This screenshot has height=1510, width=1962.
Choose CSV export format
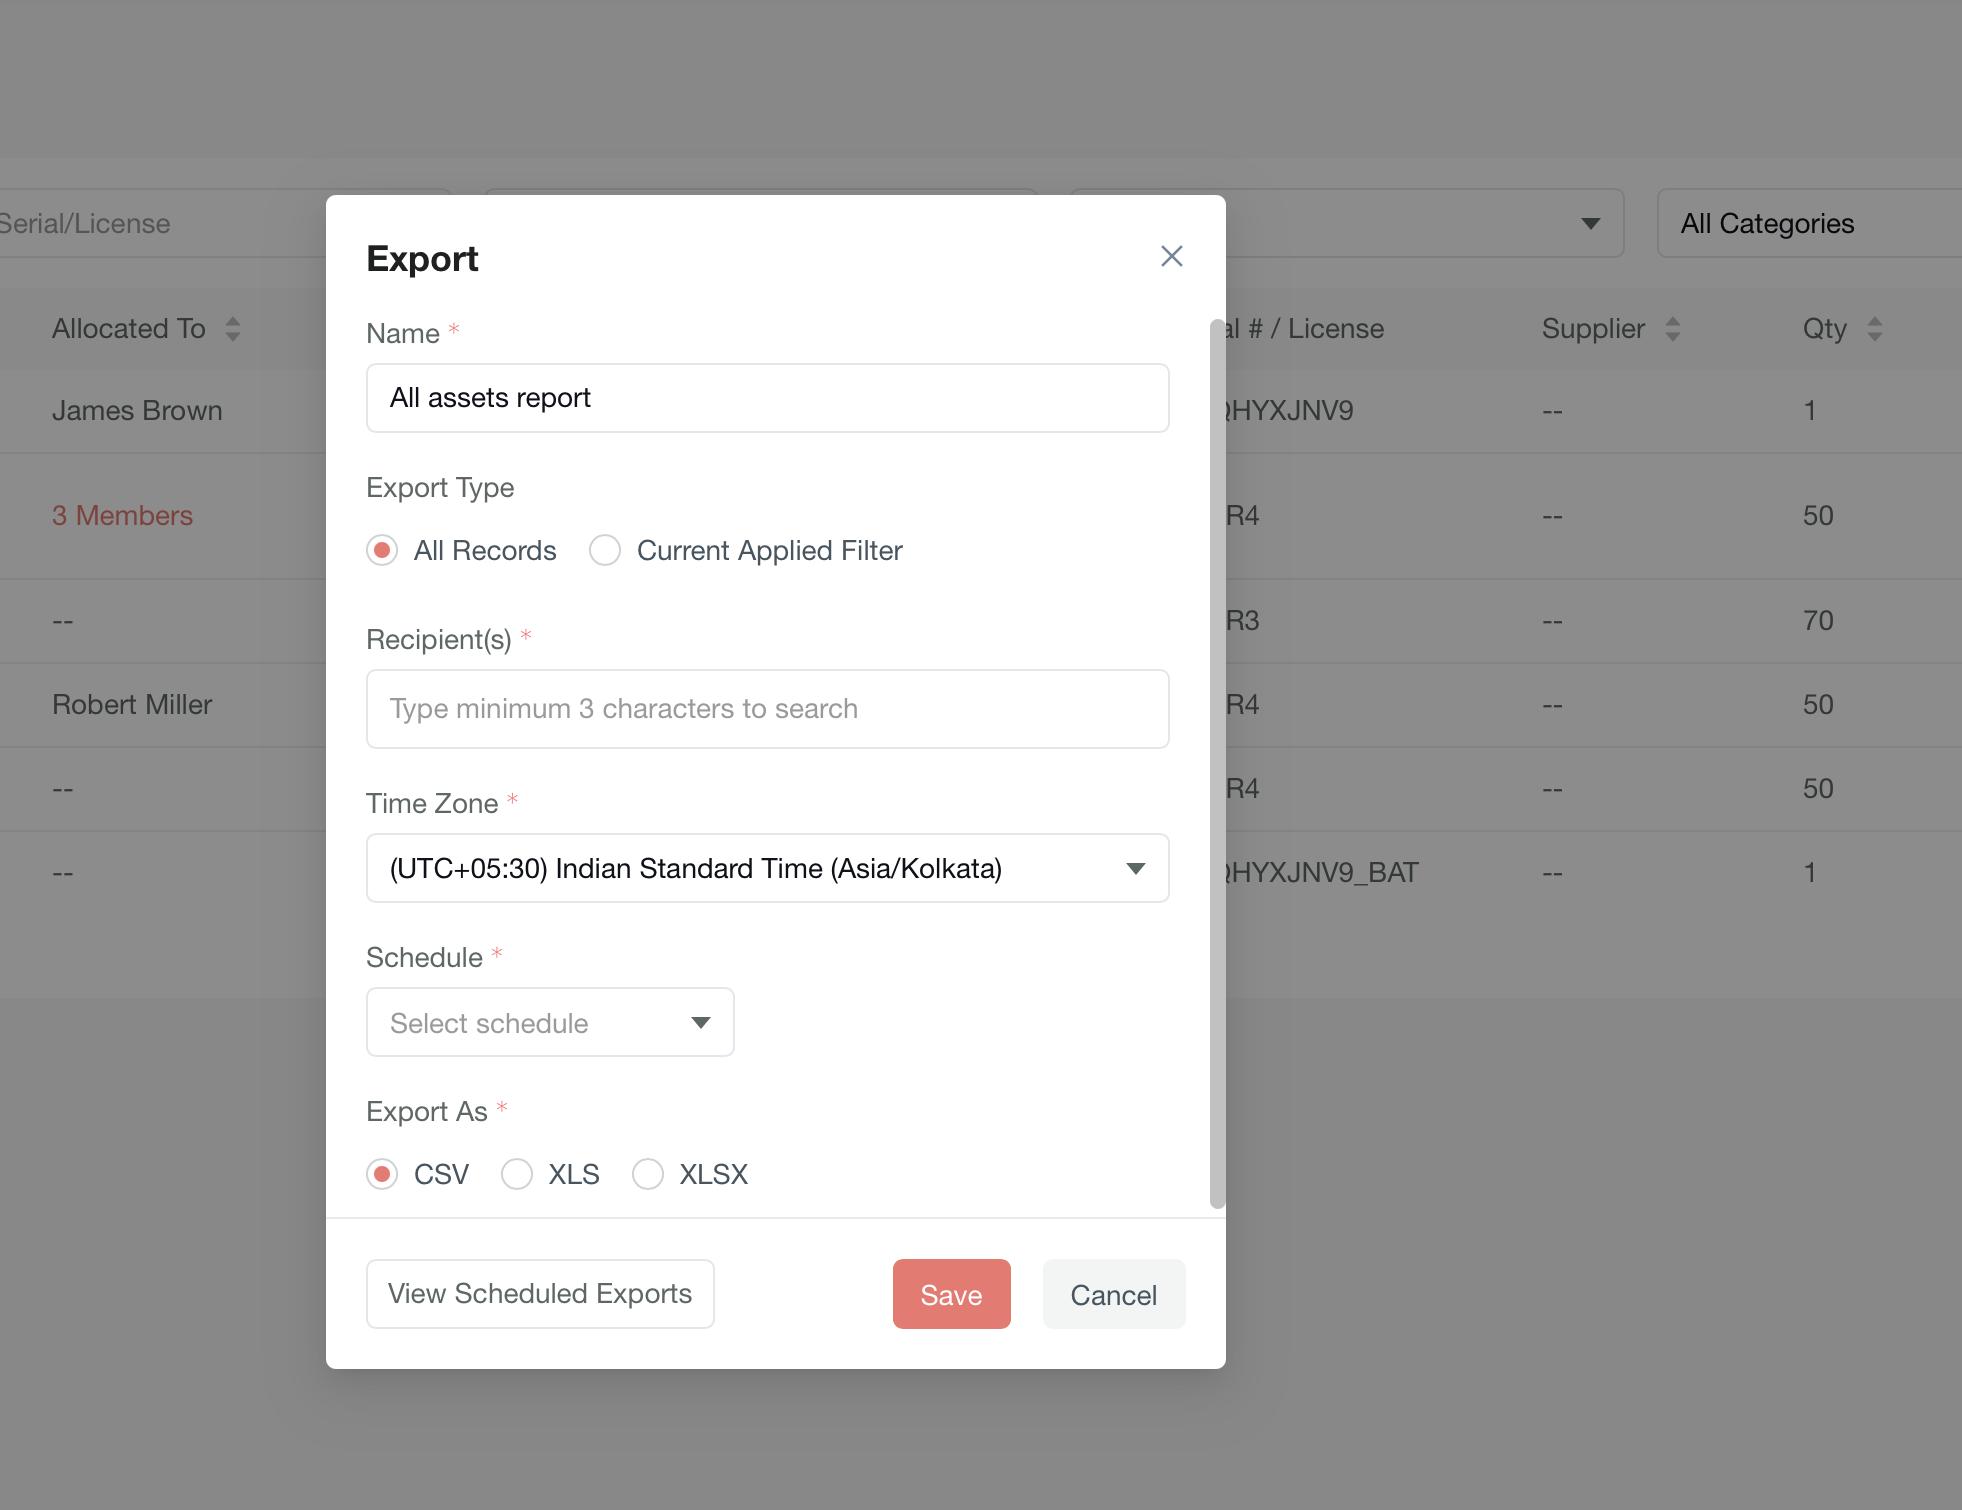(x=382, y=1174)
